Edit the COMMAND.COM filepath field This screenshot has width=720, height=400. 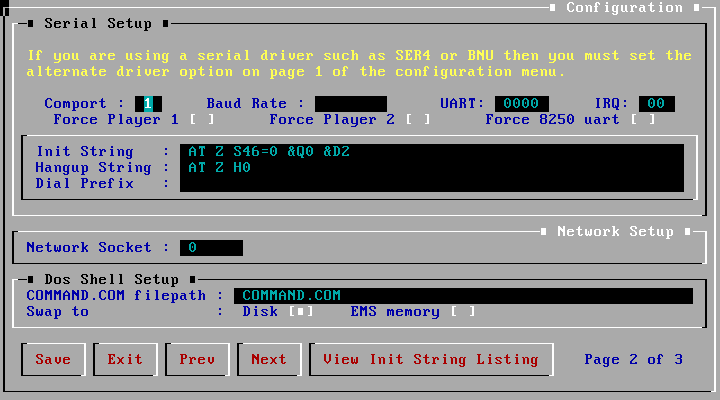tap(463, 296)
